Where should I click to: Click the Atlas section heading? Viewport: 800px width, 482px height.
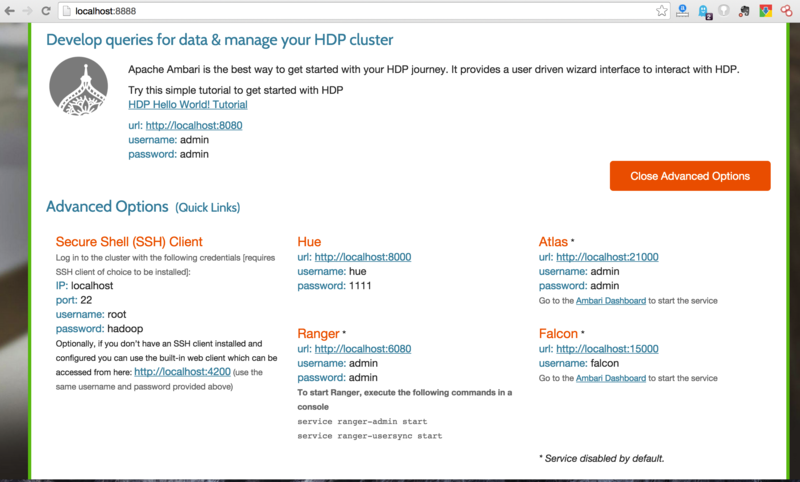553,242
